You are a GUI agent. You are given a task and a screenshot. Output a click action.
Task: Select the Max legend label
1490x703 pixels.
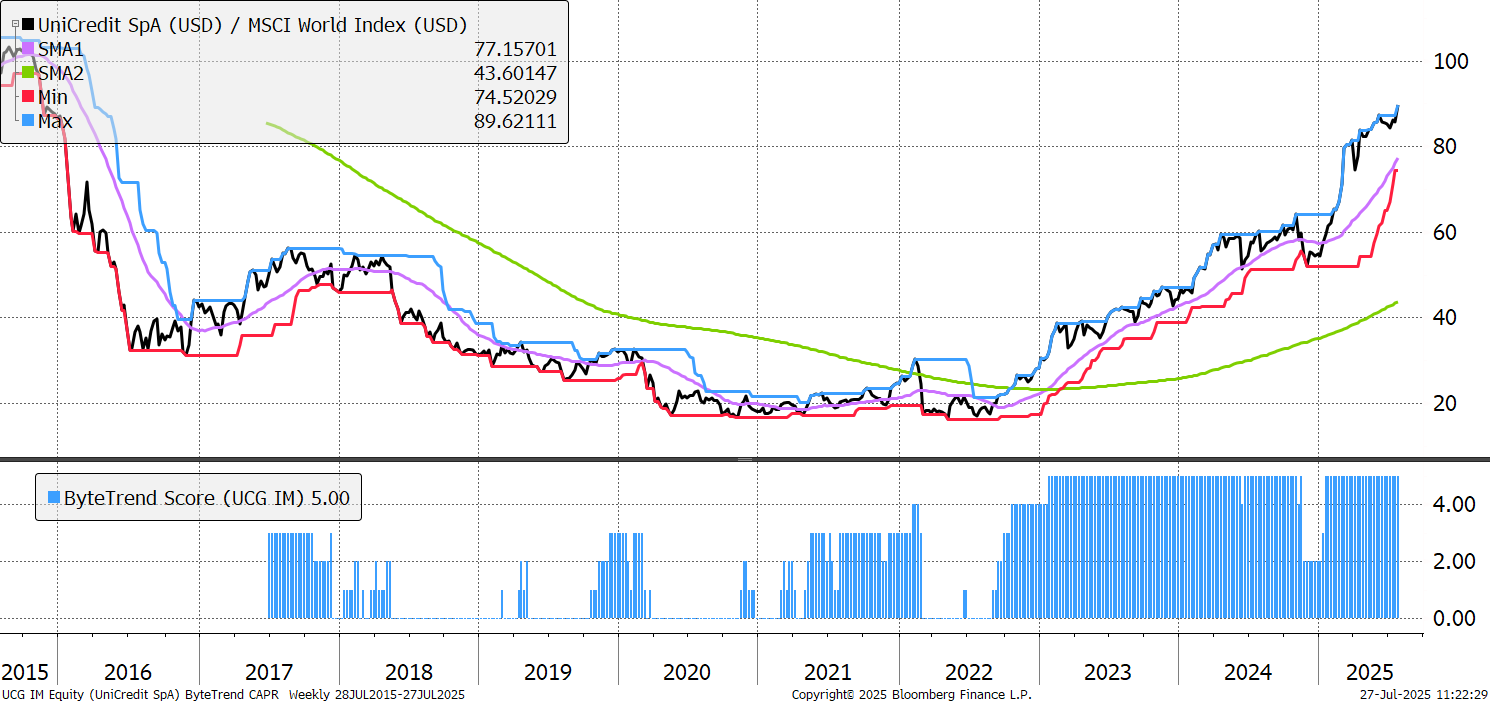55,121
